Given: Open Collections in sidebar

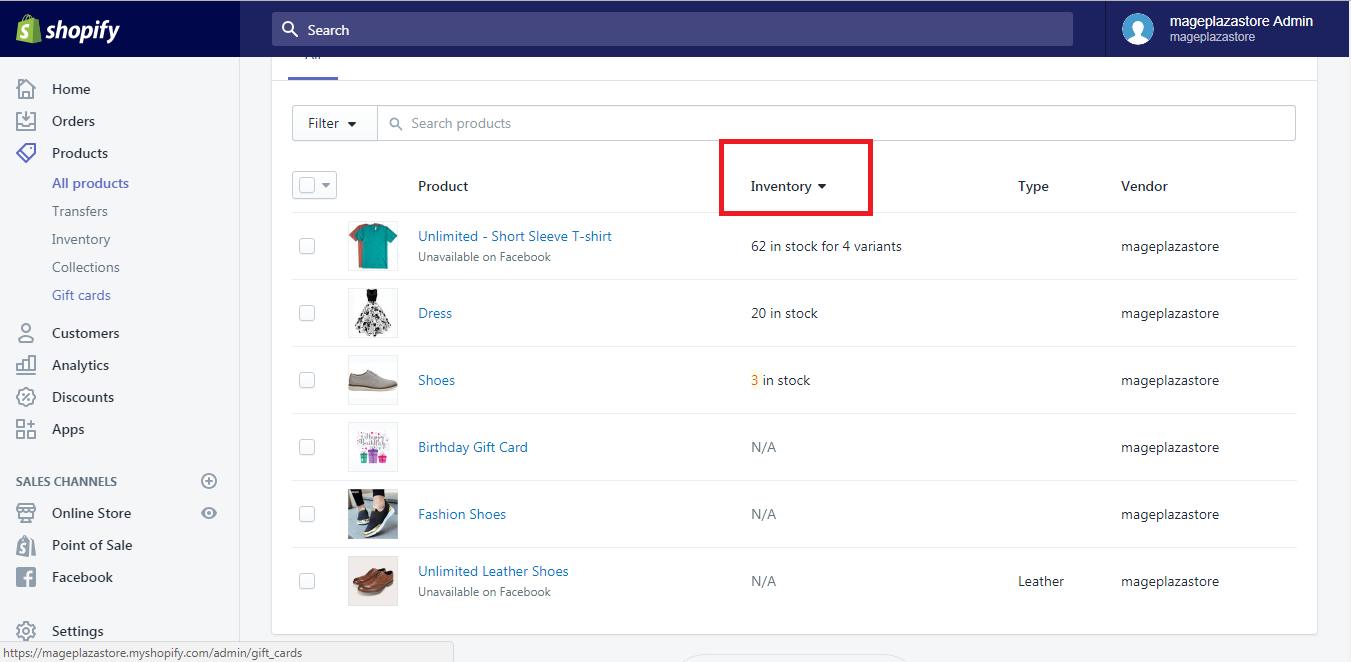Looking at the screenshot, I should click(86, 267).
